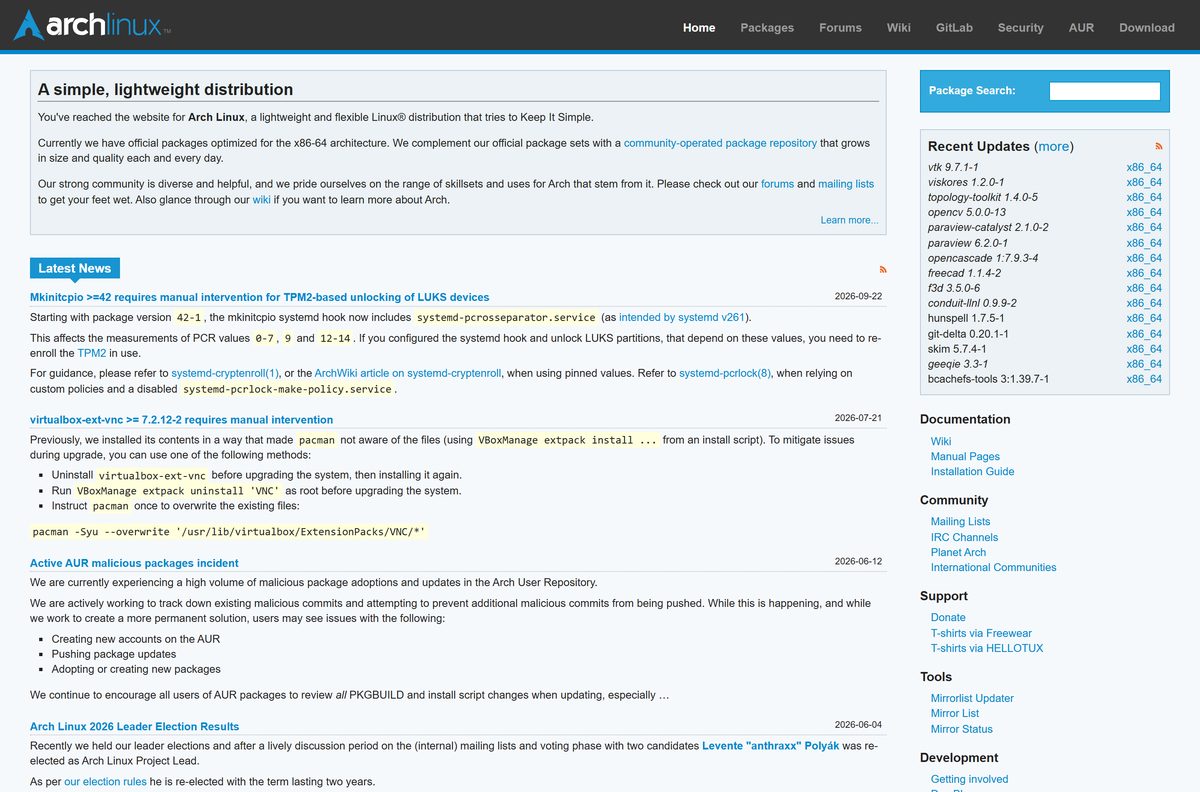Open the viskores 1.2.0-1 package update

pyautogui.click(x=966, y=182)
